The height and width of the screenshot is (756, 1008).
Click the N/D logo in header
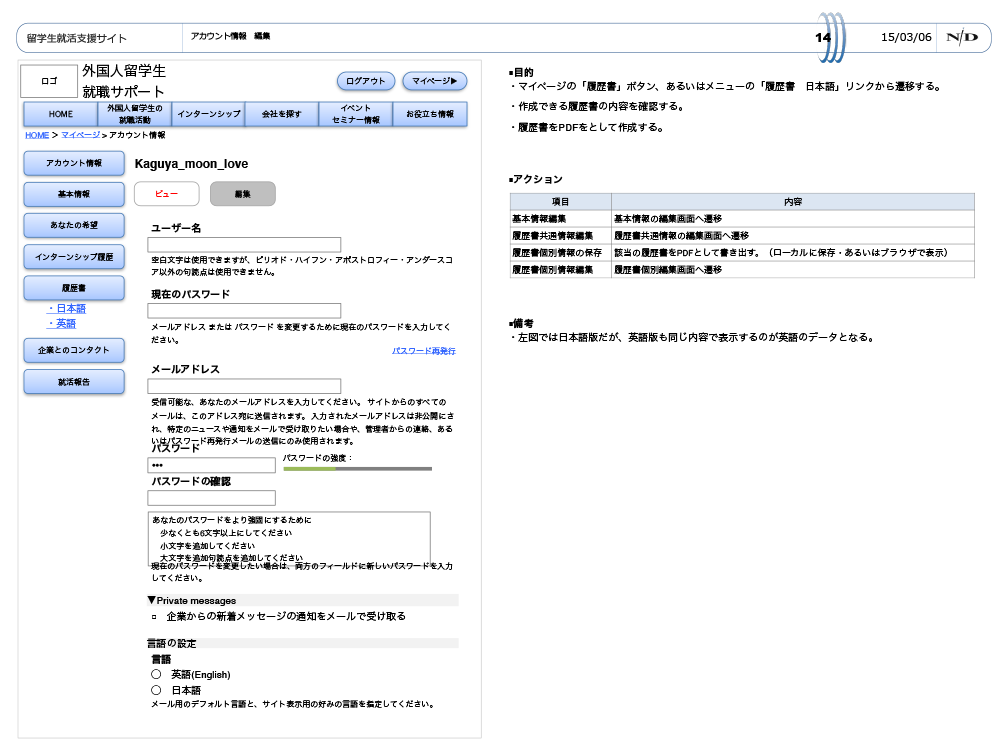962,38
